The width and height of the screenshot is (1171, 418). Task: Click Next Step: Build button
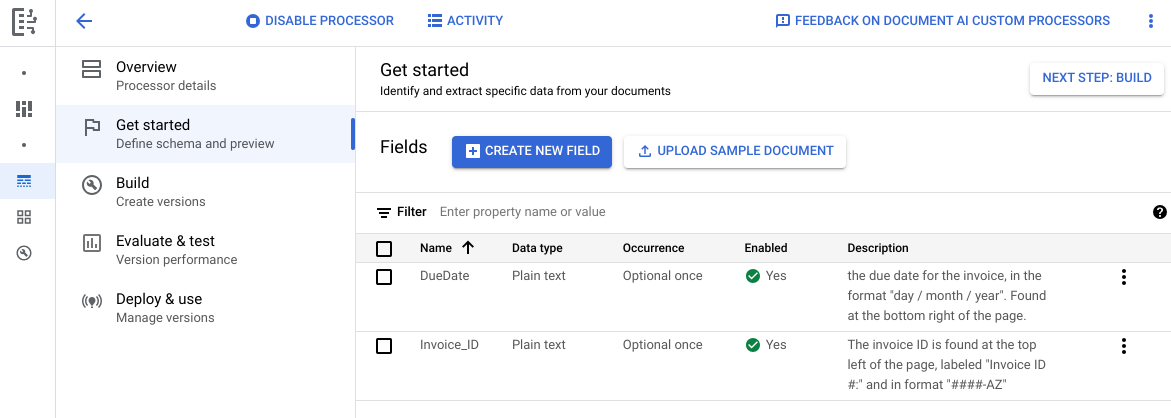click(1096, 78)
